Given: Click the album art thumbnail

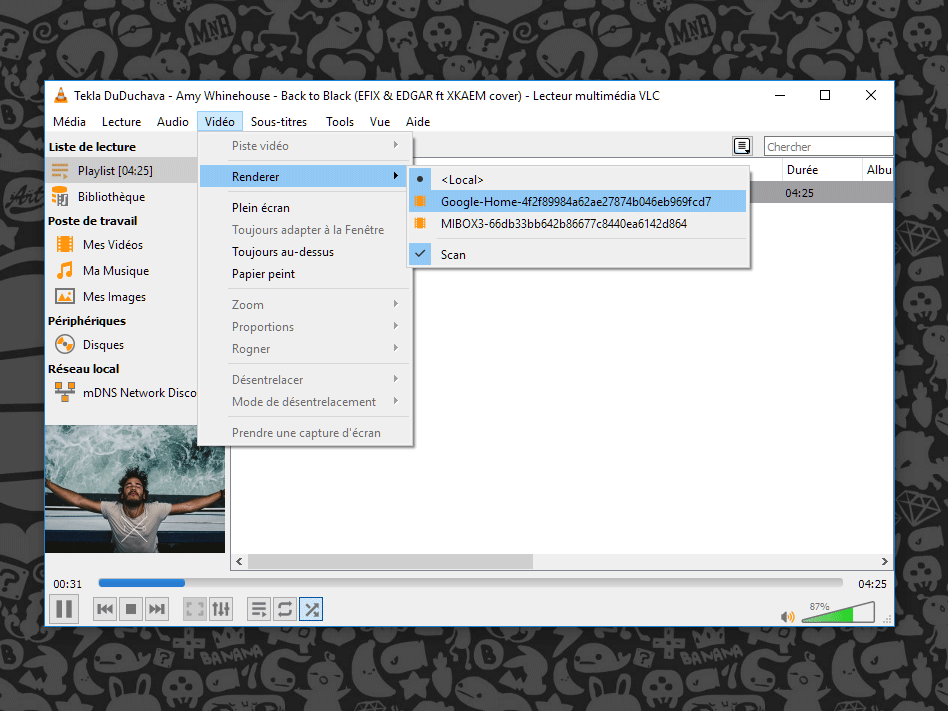Looking at the screenshot, I should (x=135, y=489).
